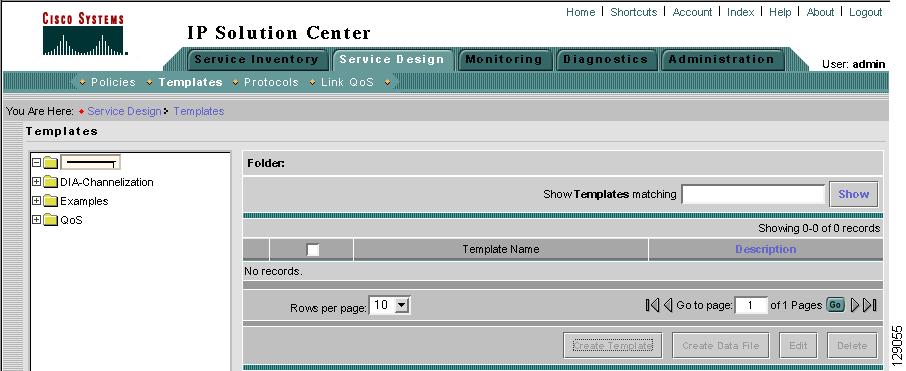Expand the QoS folder
The width and height of the screenshot is (906, 371).
[x=36, y=220]
